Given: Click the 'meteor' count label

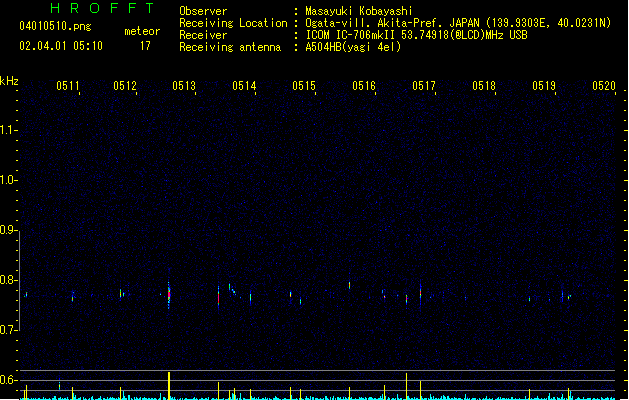Looking at the screenshot, I should [142, 31].
